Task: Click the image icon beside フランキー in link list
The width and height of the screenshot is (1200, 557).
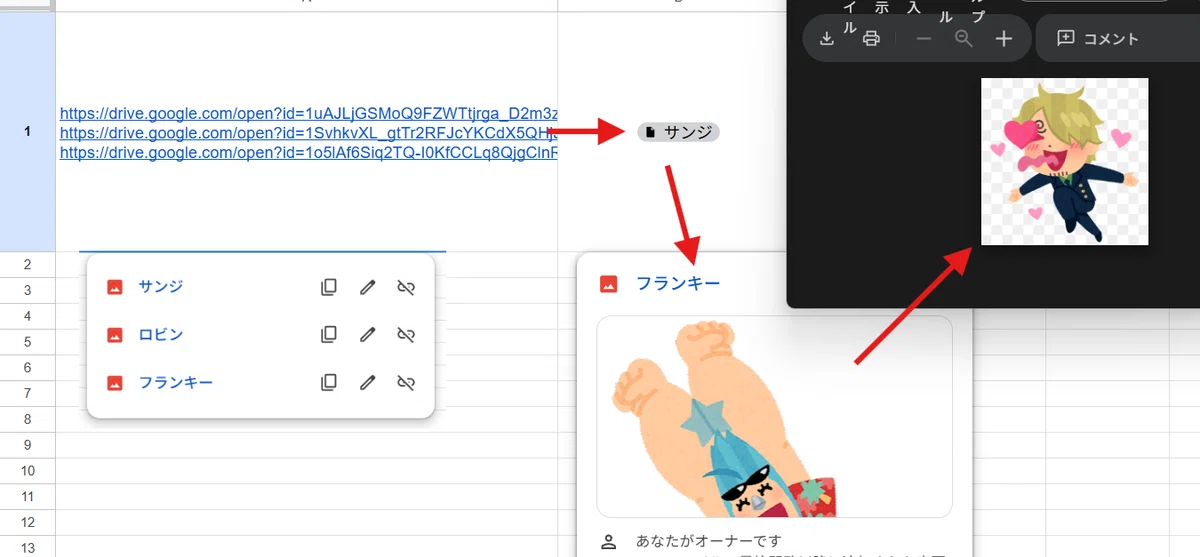Action: (115, 382)
